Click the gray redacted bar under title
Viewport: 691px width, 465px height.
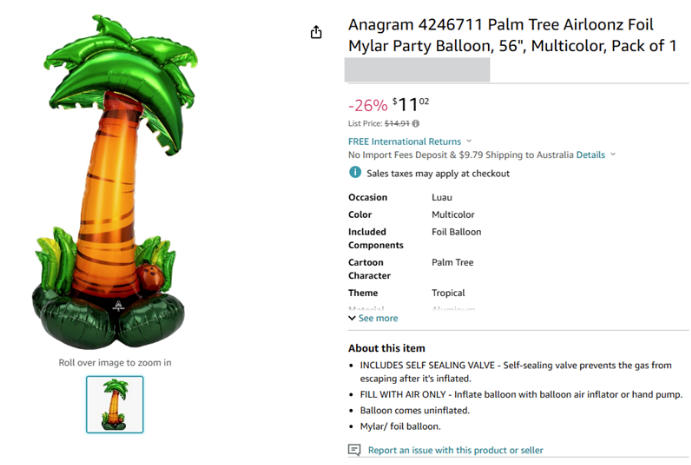(417, 70)
